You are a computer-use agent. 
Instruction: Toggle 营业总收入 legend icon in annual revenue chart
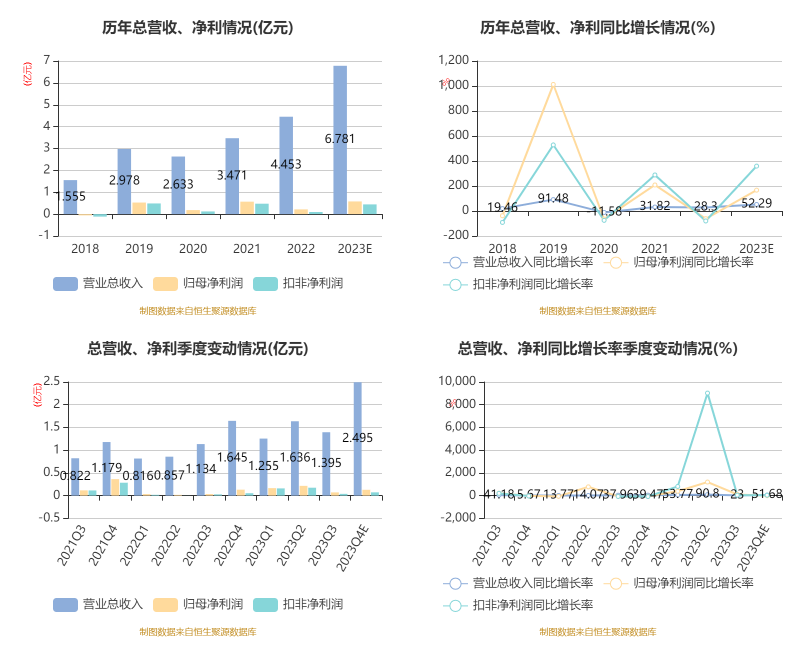pos(65,284)
